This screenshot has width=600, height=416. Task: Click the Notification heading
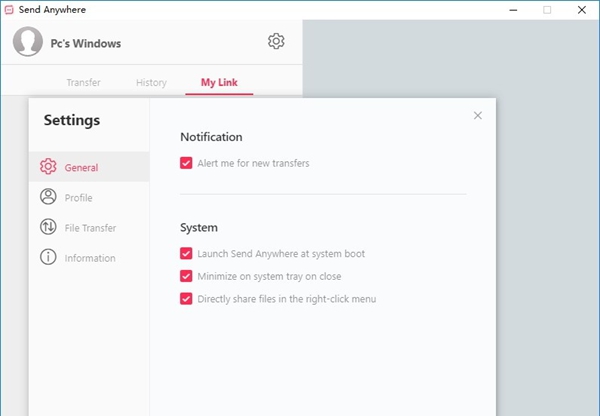(x=211, y=137)
